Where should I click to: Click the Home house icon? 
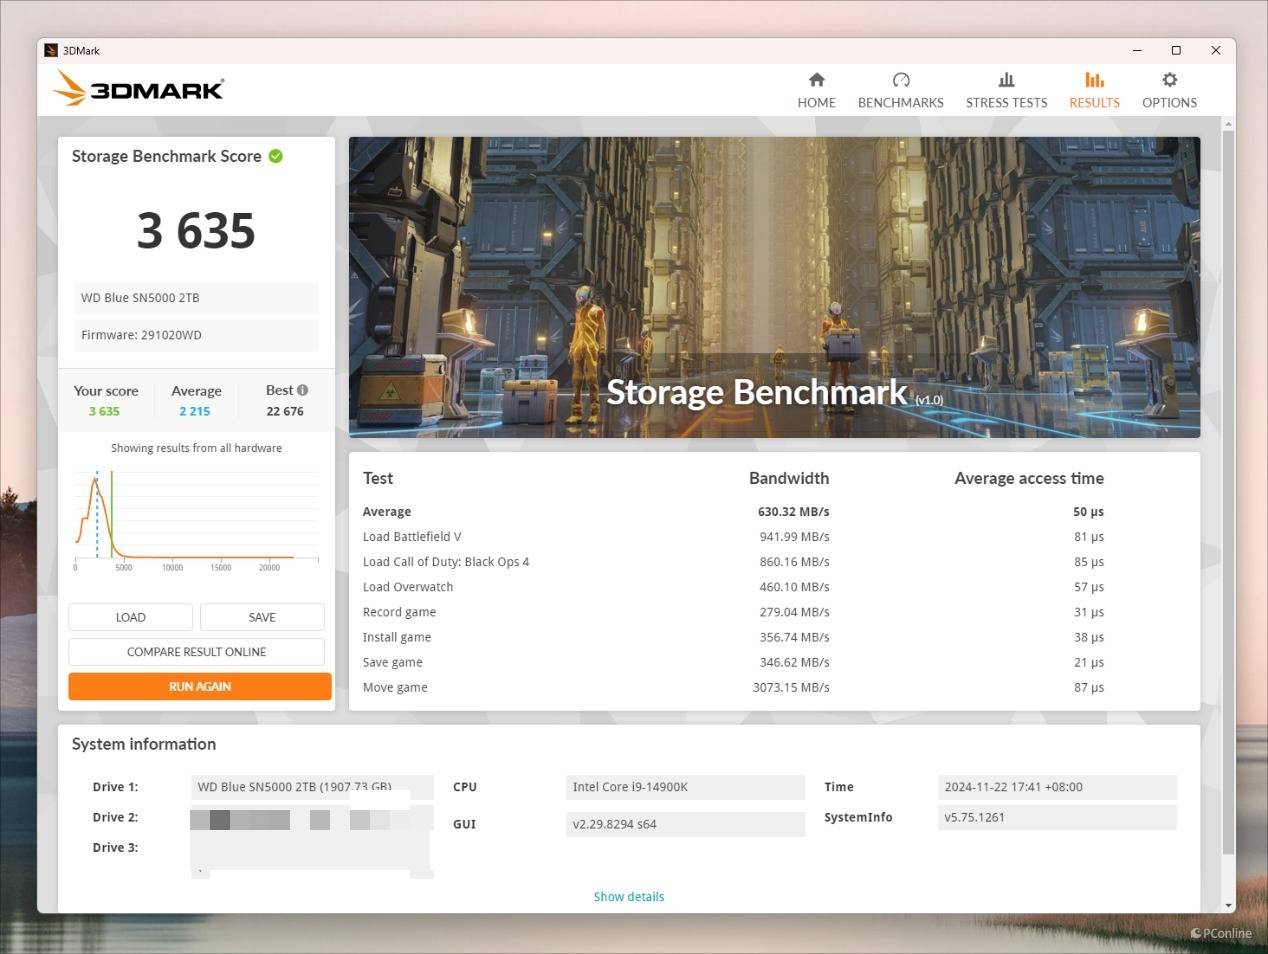pyautogui.click(x=816, y=80)
